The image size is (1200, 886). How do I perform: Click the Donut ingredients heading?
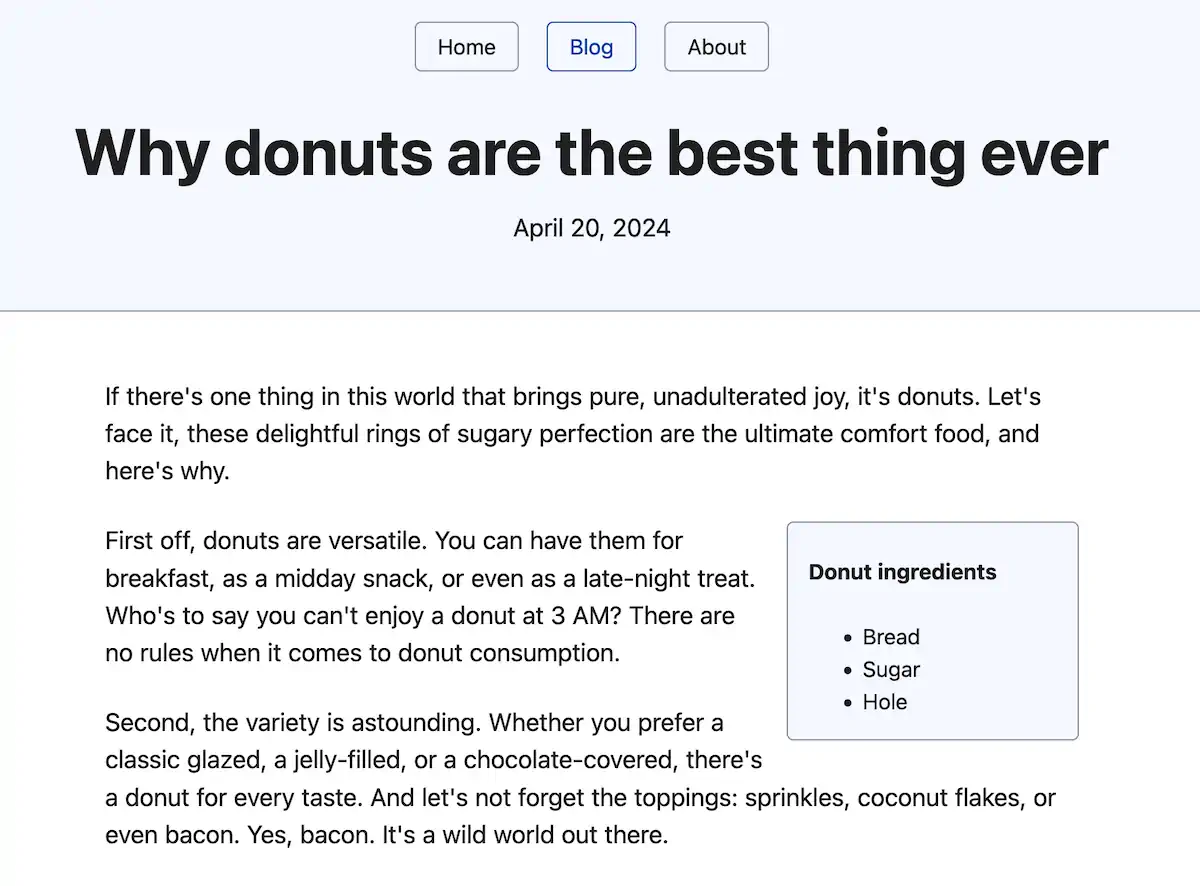pyautogui.click(x=902, y=572)
